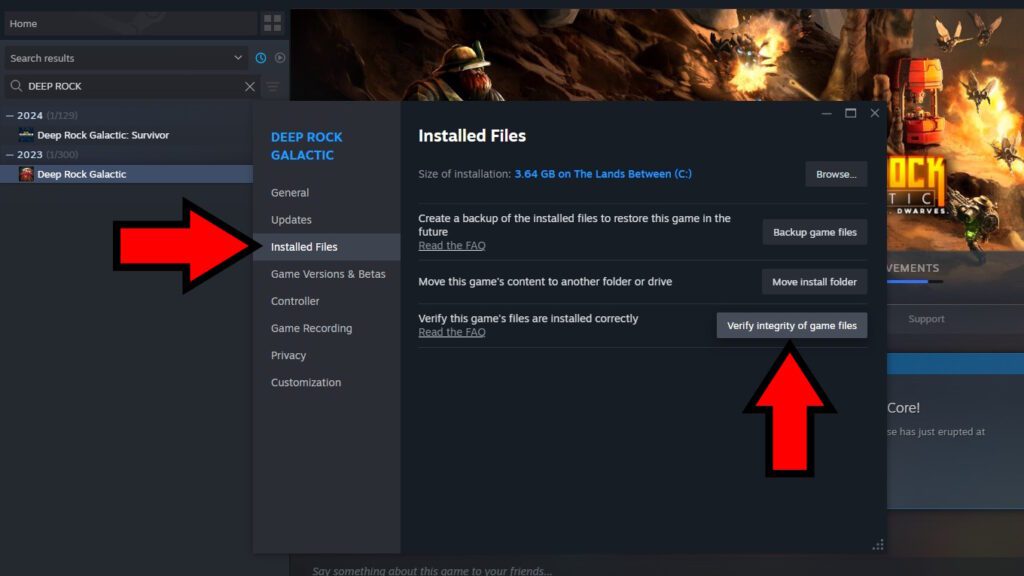This screenshot has height=576, width=1024.
Task: Select the Installed Files tab
Action: tap(327, 247)
